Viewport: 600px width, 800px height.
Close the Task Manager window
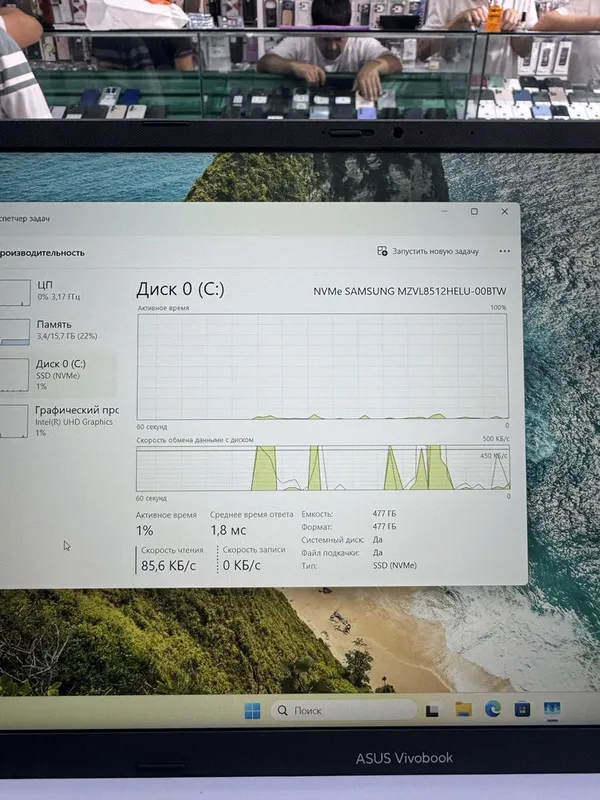coord(505,211)
